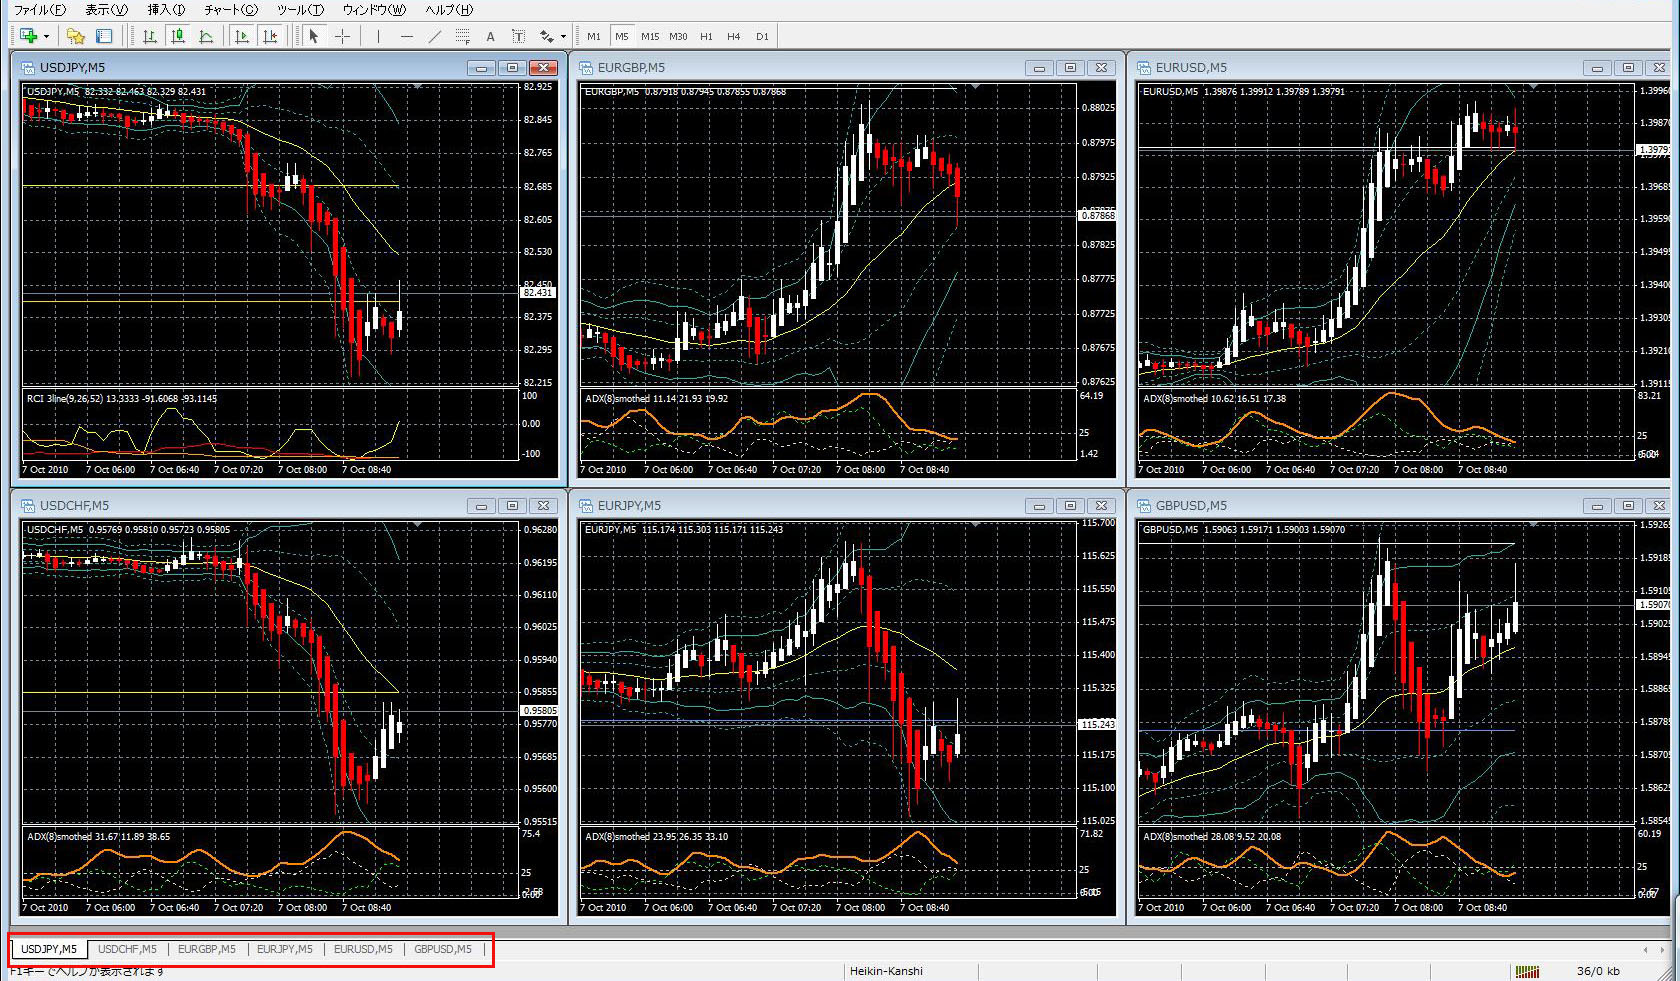This screenshot has width=1680, height=981.
Task: Toggle Chart Shift icon
Action: click(x=270, y=36)
